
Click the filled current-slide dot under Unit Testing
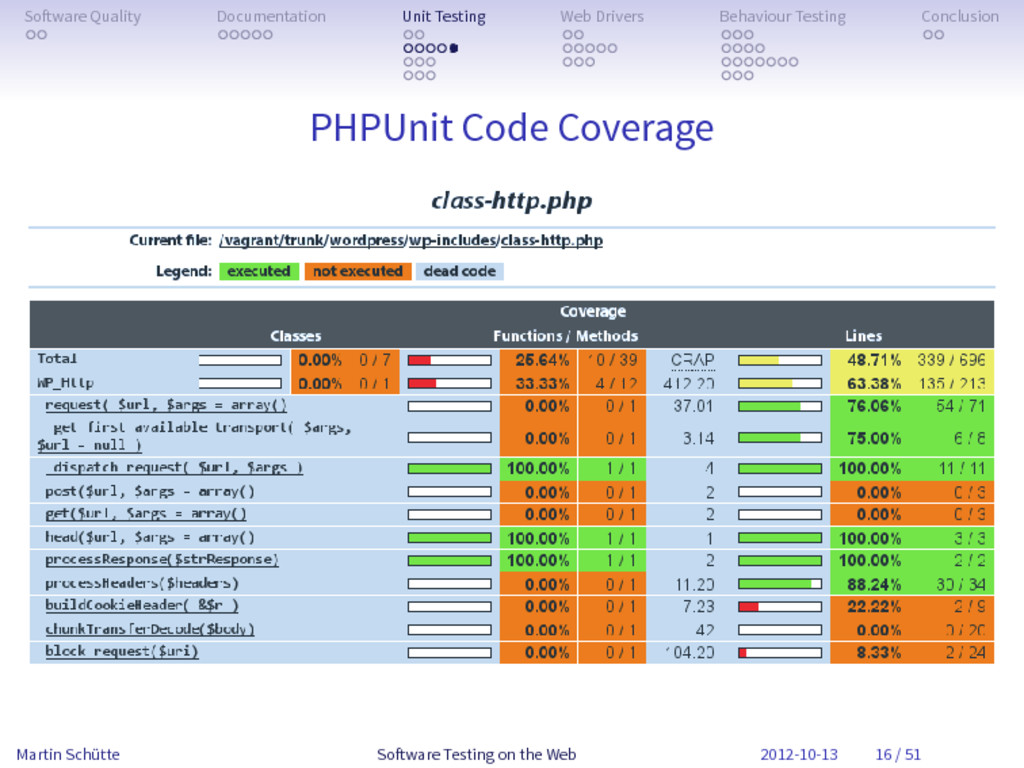(454, 48)
